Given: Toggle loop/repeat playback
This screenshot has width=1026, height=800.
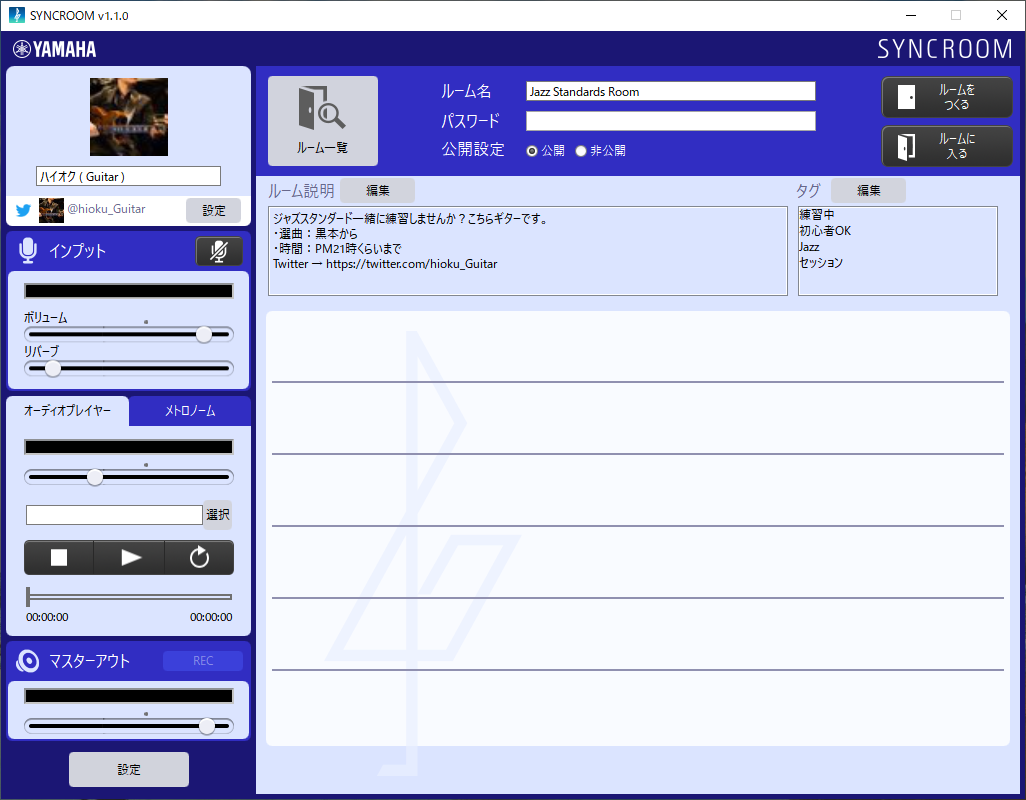Looking at the screenshot, I should (x=199, y=557).
